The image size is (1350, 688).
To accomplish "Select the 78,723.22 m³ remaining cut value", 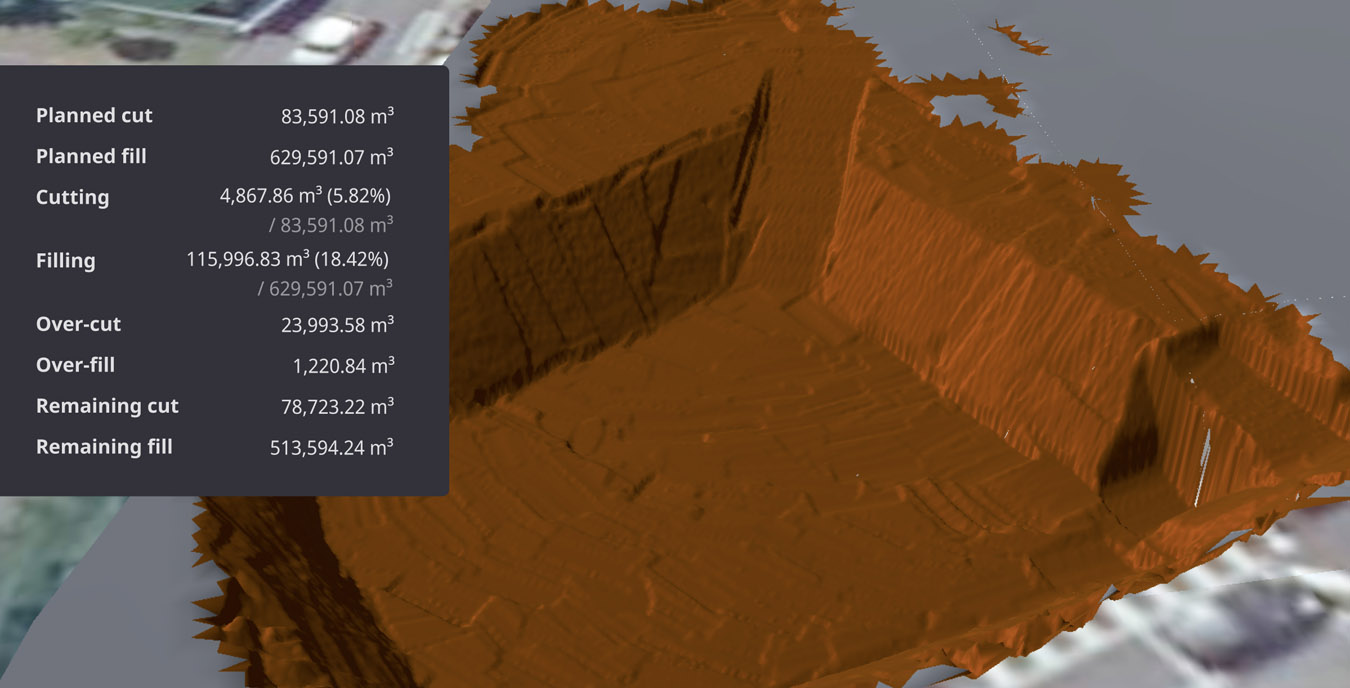I will pyautogui.click(x=337, y=406).
